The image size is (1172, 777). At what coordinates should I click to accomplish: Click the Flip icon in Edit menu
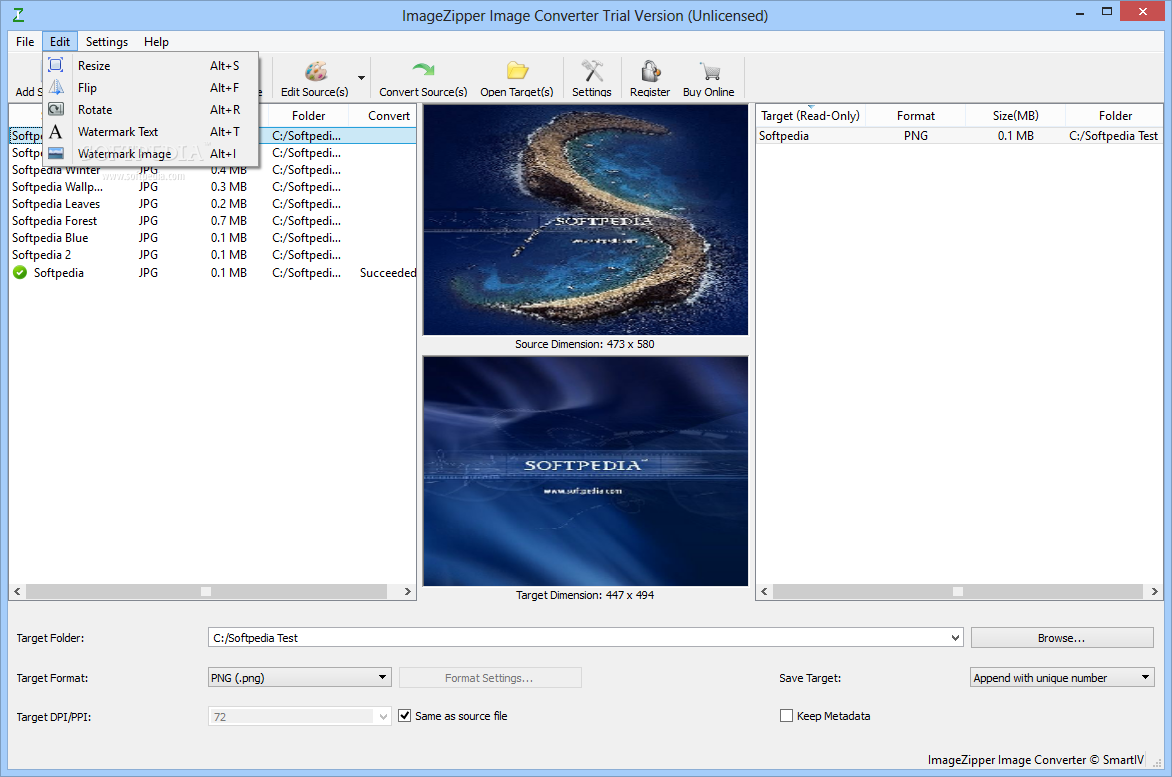pyautogui.click(x=56, y=87)
